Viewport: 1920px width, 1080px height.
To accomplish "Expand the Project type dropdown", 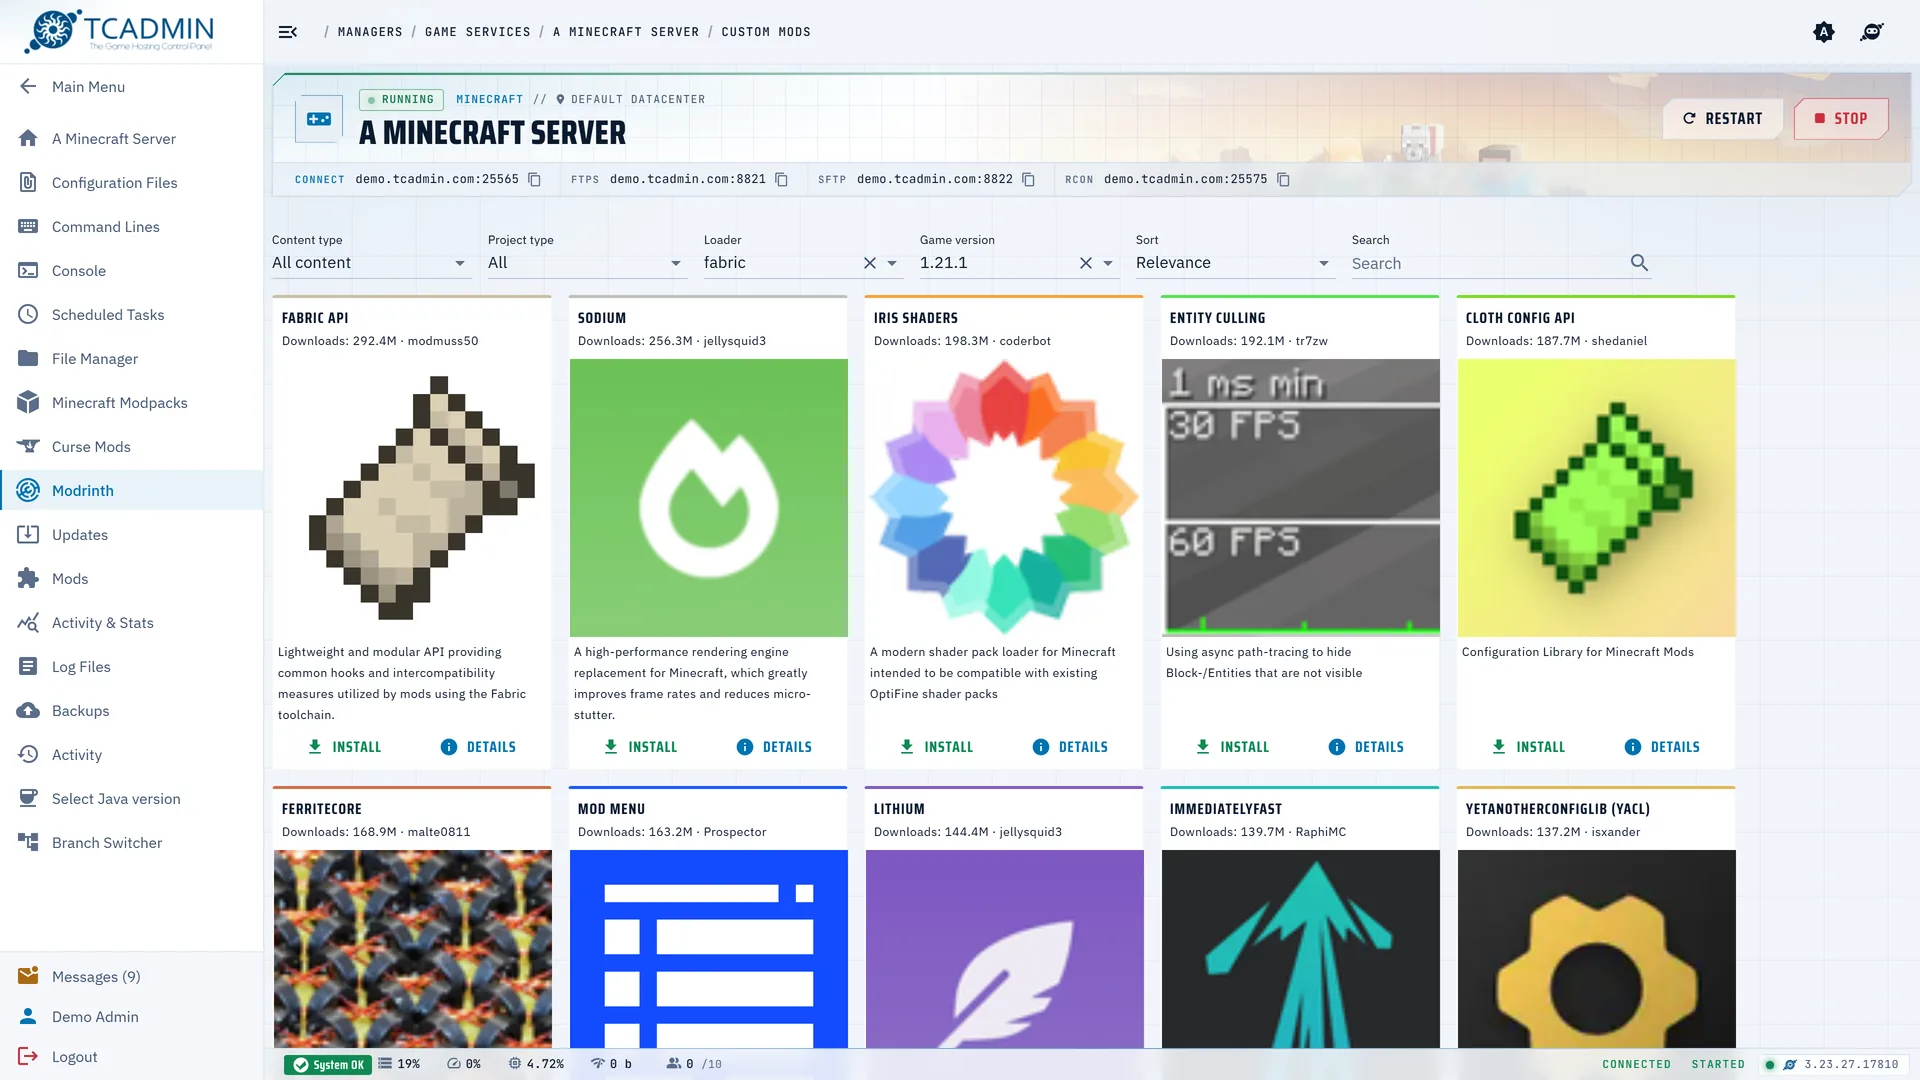I will pos(586,263).
